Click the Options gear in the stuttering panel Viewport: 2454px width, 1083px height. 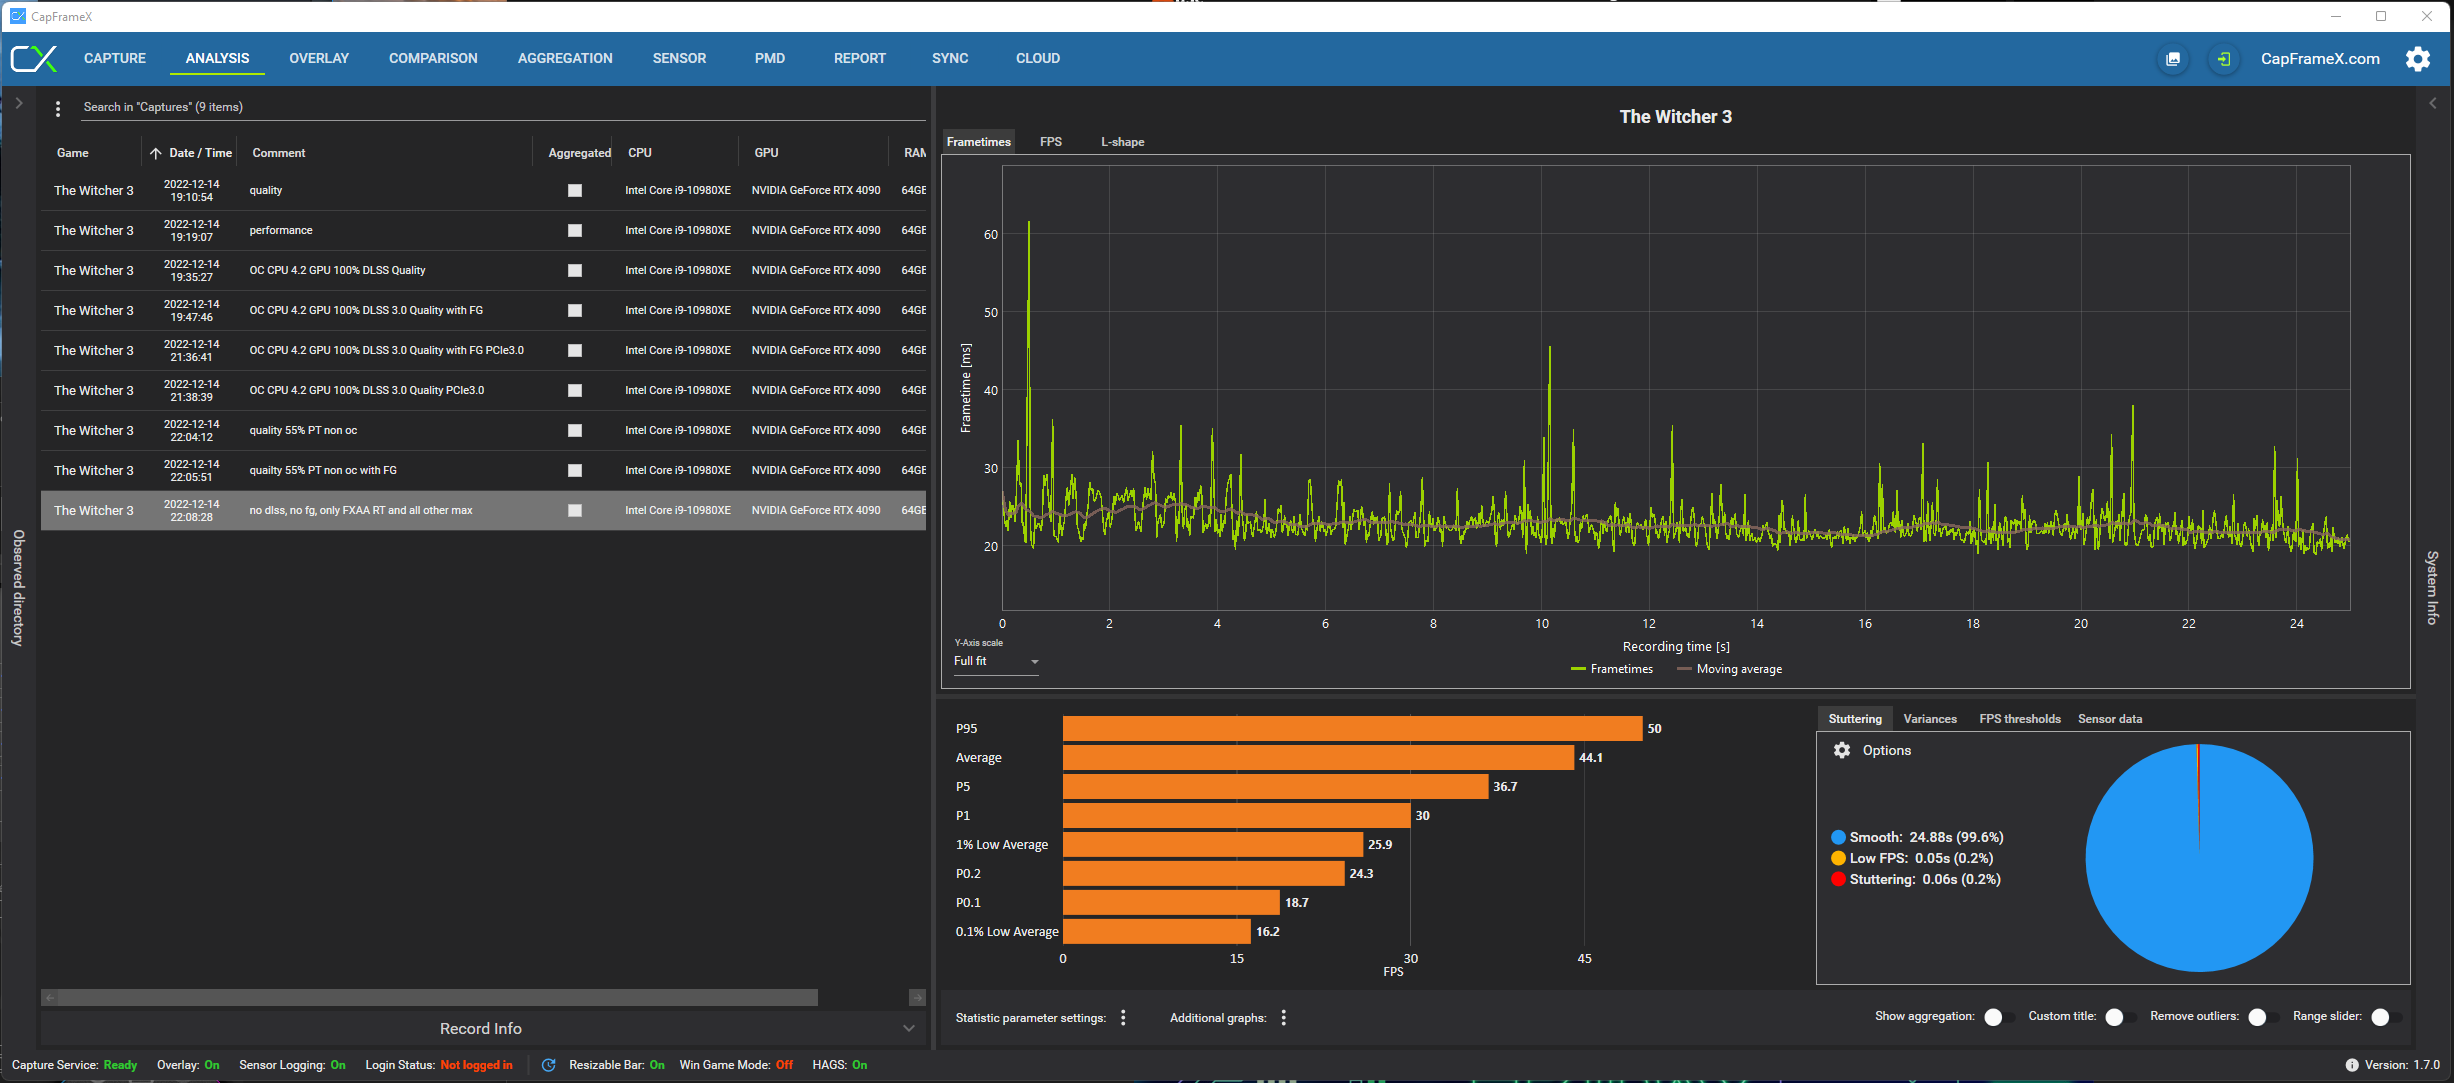click(x=1841, y=750)
